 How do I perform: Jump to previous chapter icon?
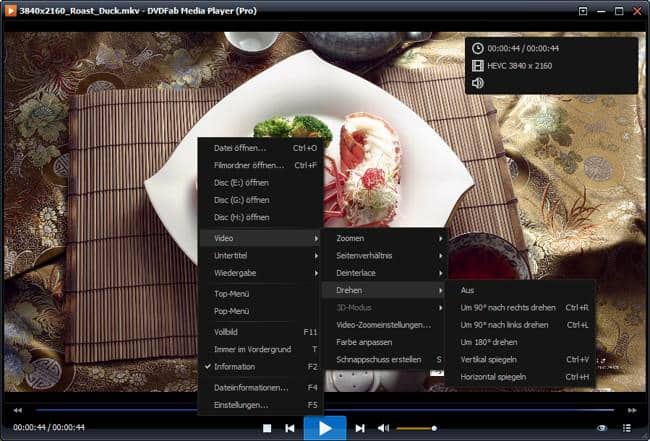point(290,428)
